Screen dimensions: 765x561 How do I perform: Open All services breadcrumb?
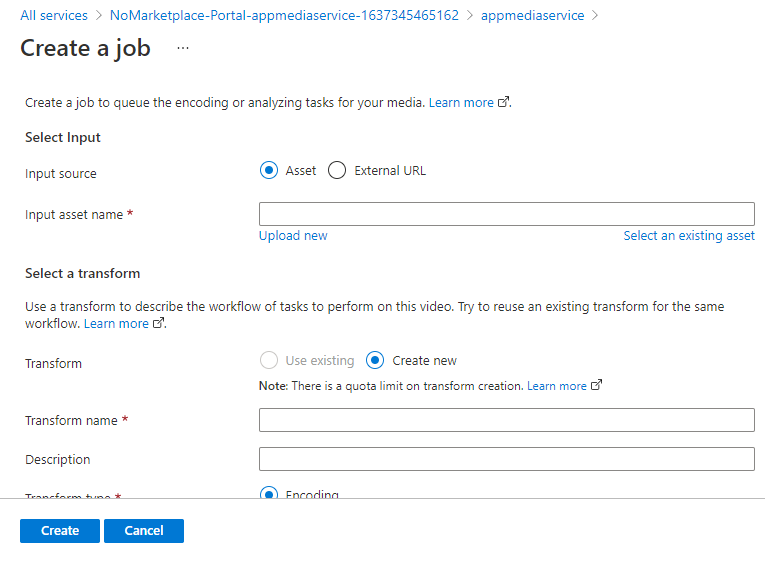54,16
